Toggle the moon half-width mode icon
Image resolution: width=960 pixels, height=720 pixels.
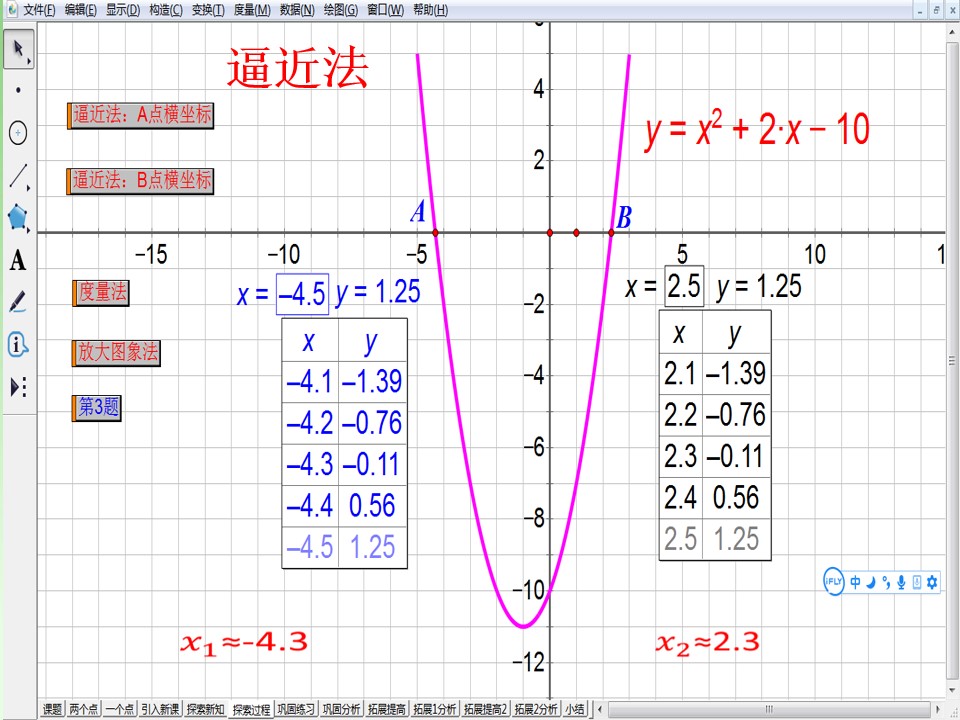(x=871, y=582)
